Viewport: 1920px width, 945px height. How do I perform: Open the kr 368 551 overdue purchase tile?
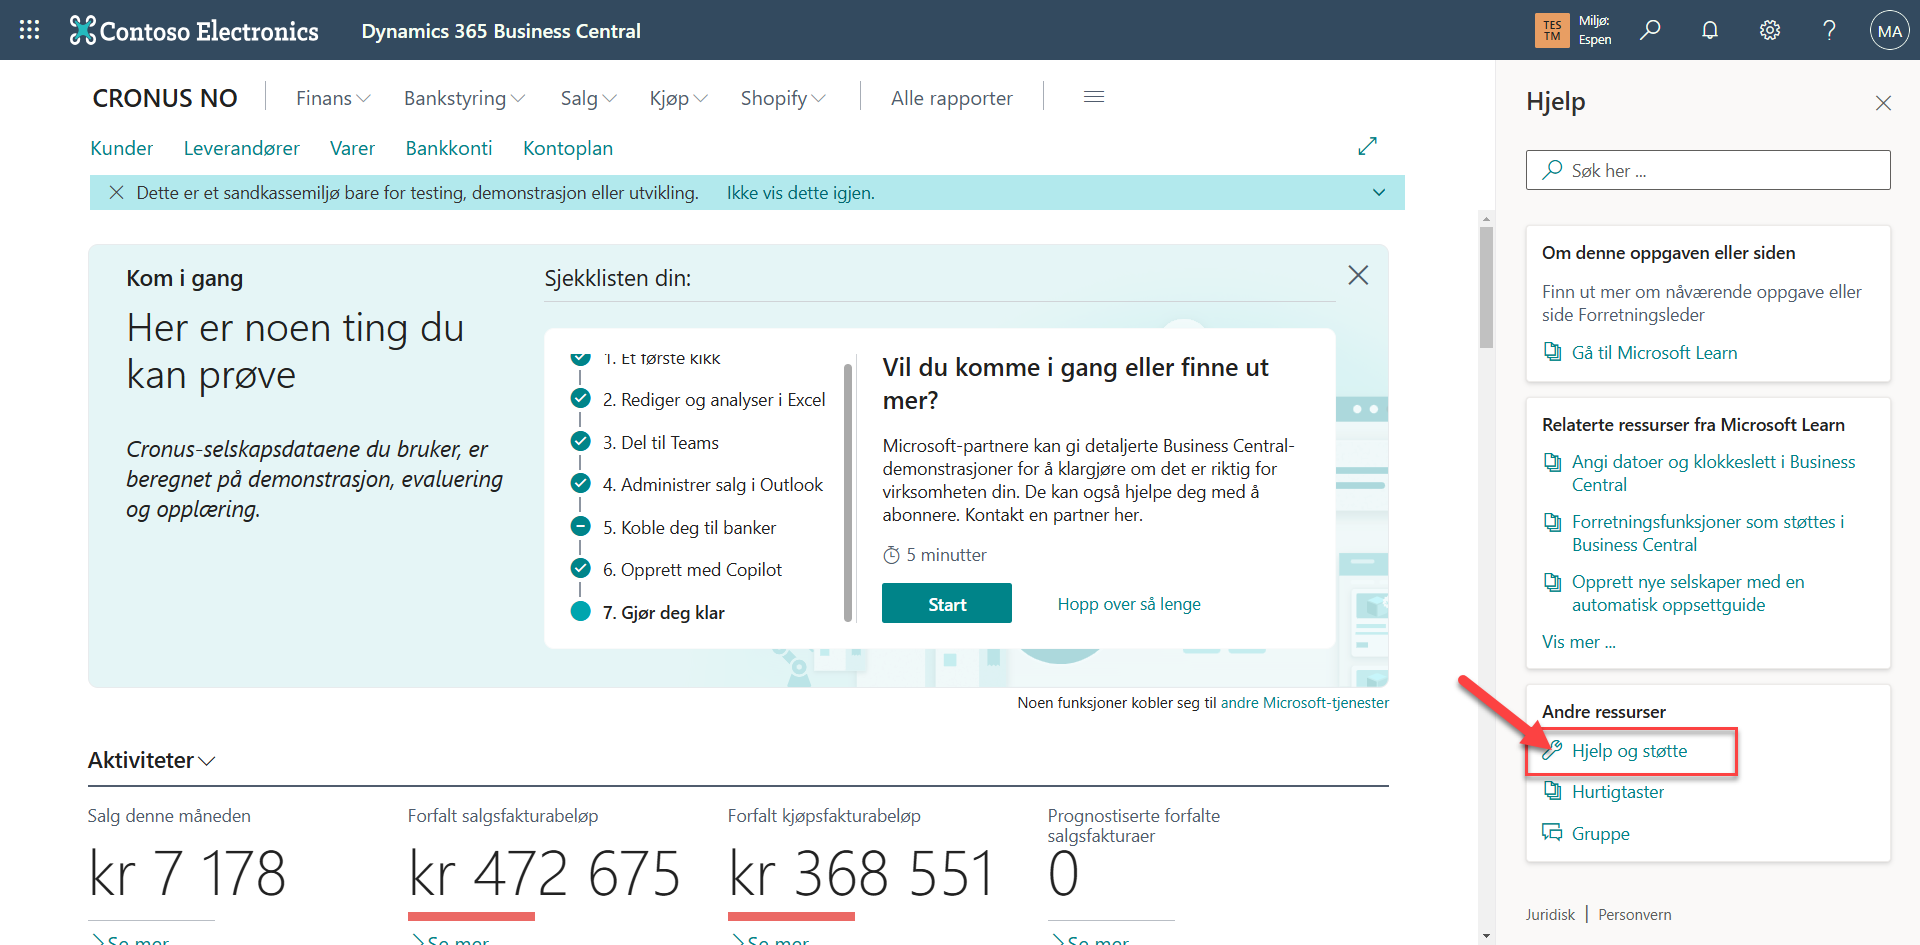(x=862, y=872)
